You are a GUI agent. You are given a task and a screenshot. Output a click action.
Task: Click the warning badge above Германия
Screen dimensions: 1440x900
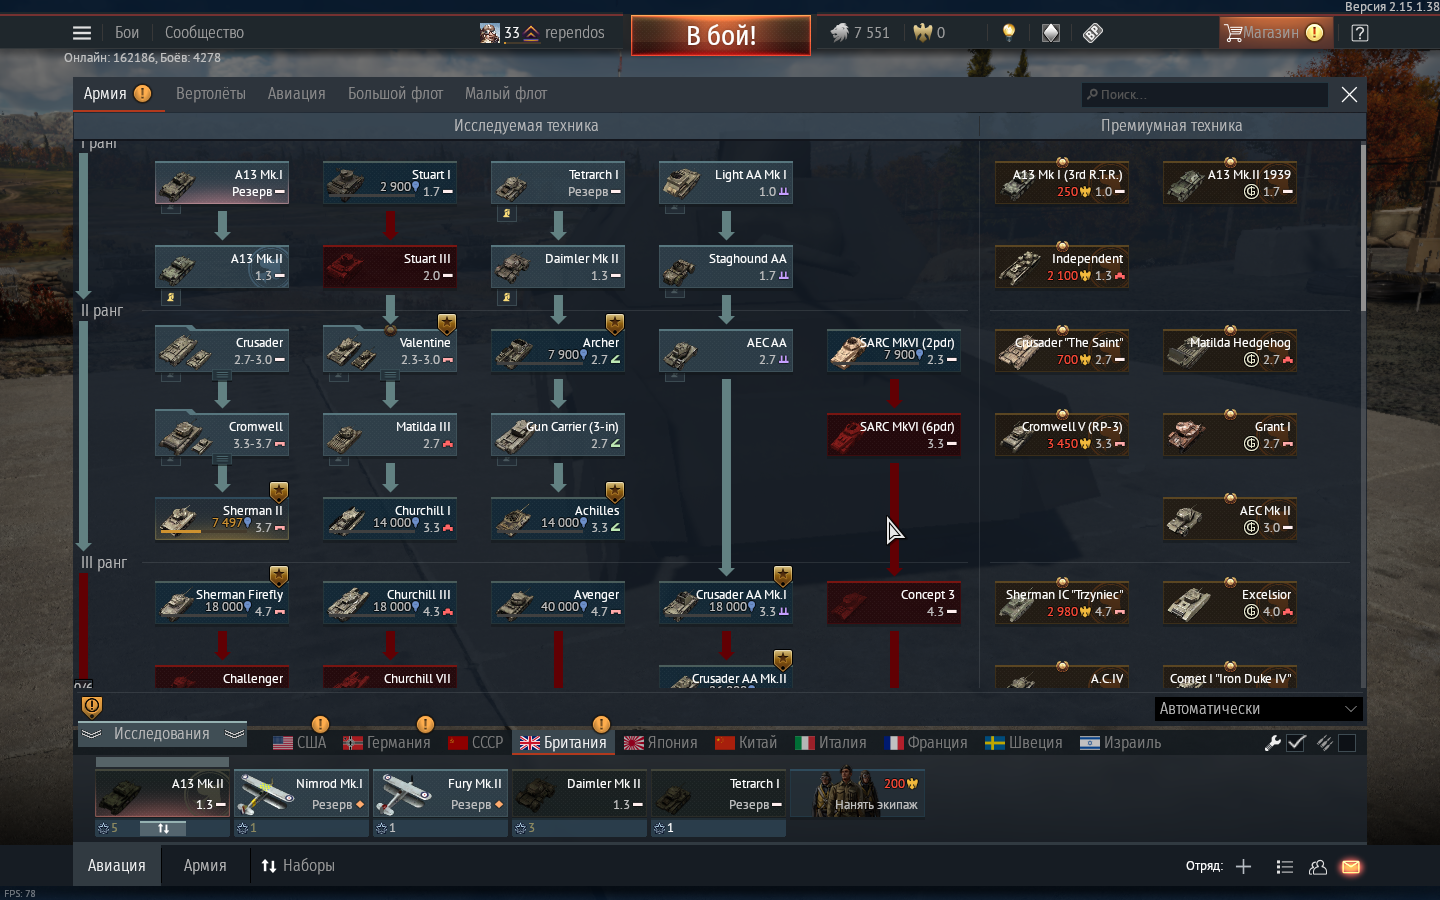[x=425, y=724]
